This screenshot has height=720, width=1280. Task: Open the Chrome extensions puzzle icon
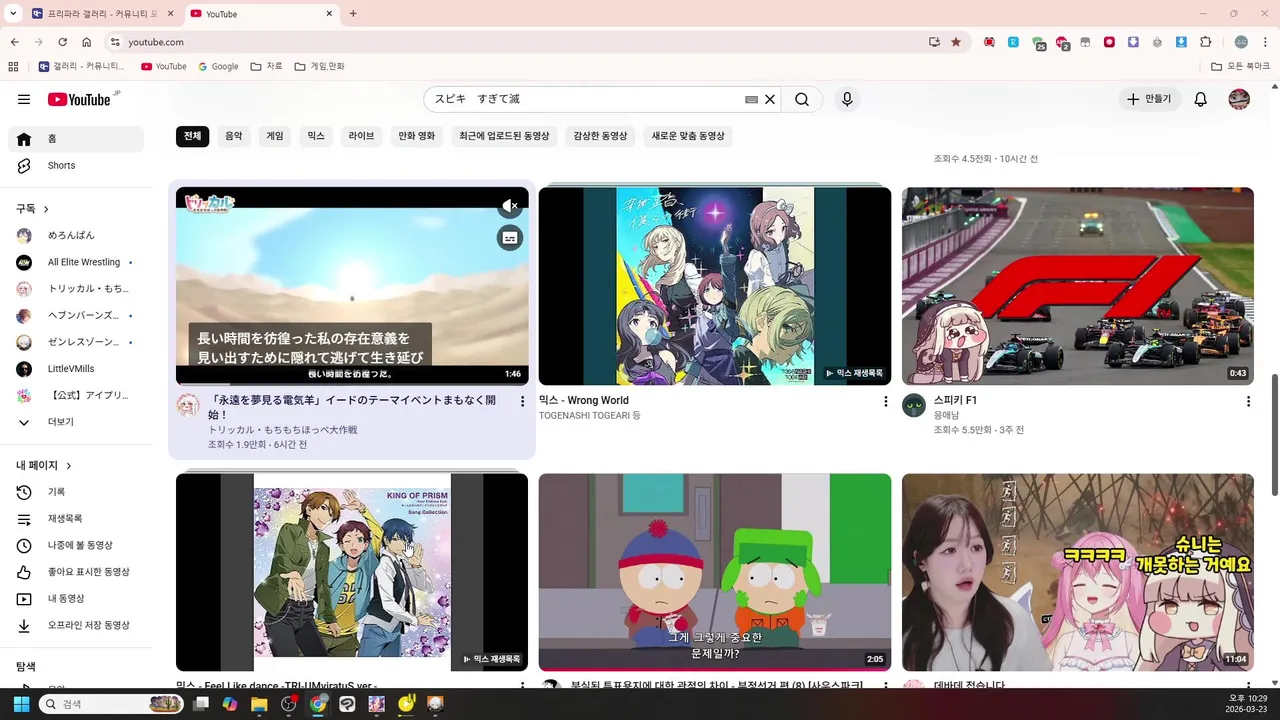[x=1205, y=42]
